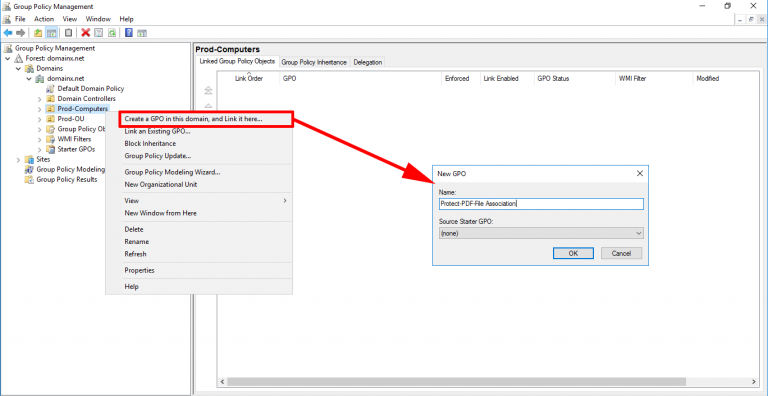The height and width of the screenshot is (396, 768).
Task: Click the Show/Hide Action Pane toolbar icon
Action: click(142, 33)
